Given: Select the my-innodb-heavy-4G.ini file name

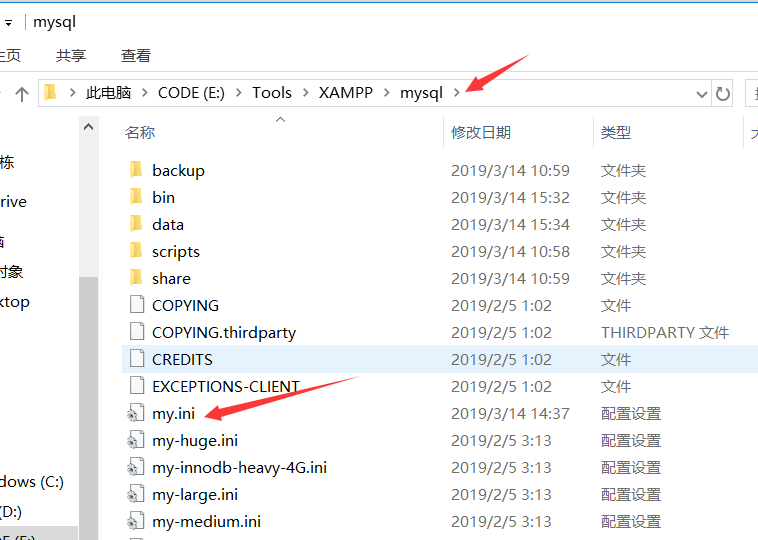Looking at the screenshot, I should (x=239, y=468).
